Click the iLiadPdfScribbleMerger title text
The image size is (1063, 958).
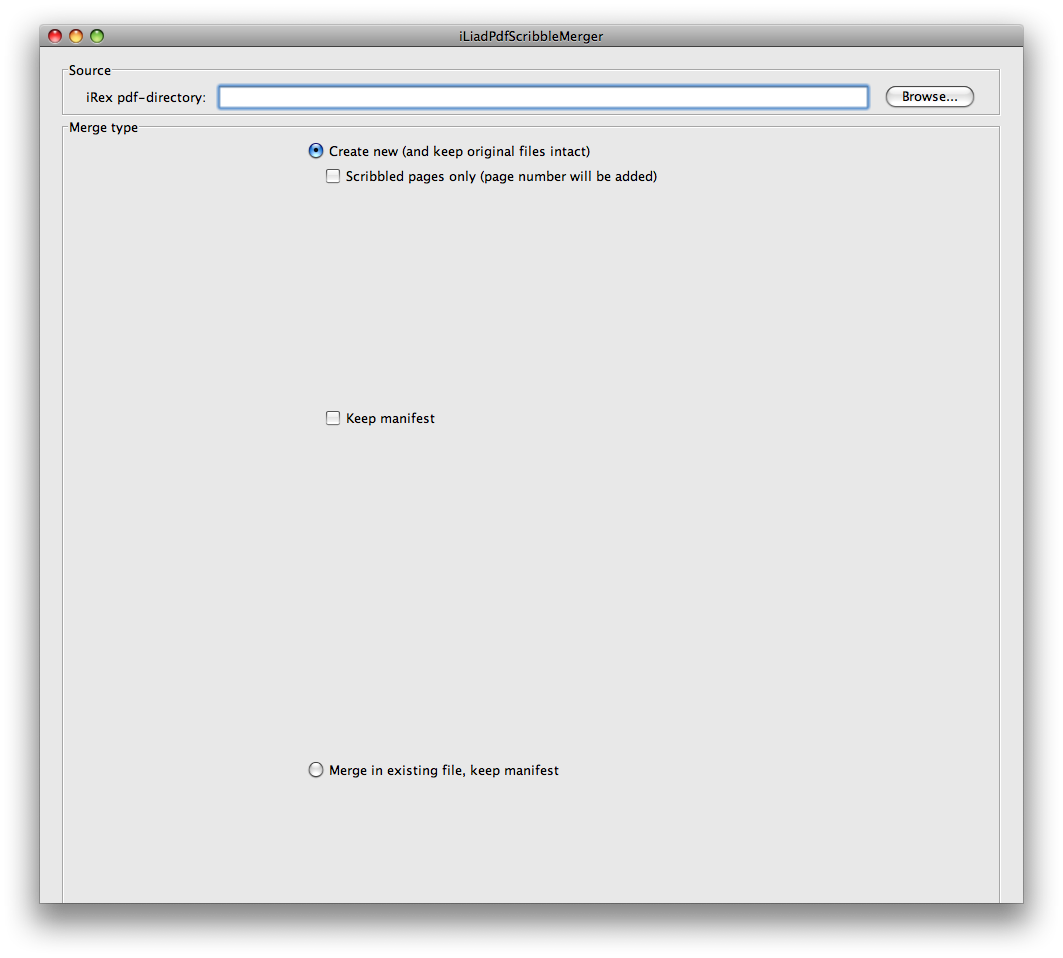(x=531, y=37)
